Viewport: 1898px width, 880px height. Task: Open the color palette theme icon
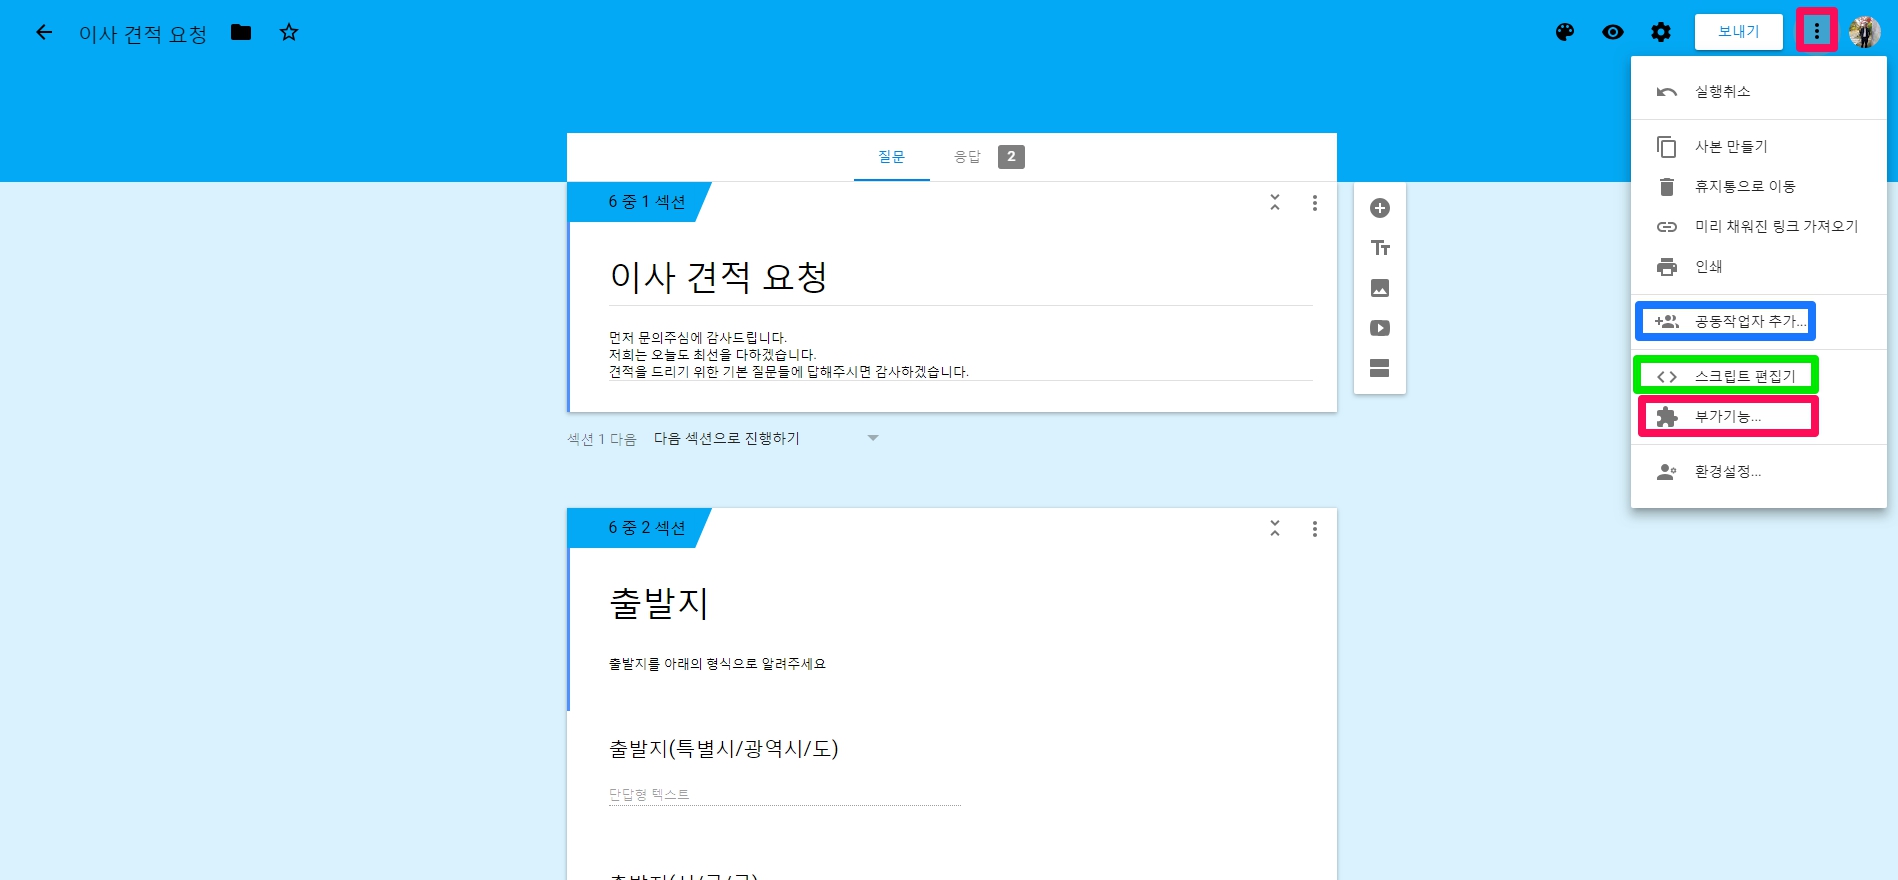click(1565, 32)
